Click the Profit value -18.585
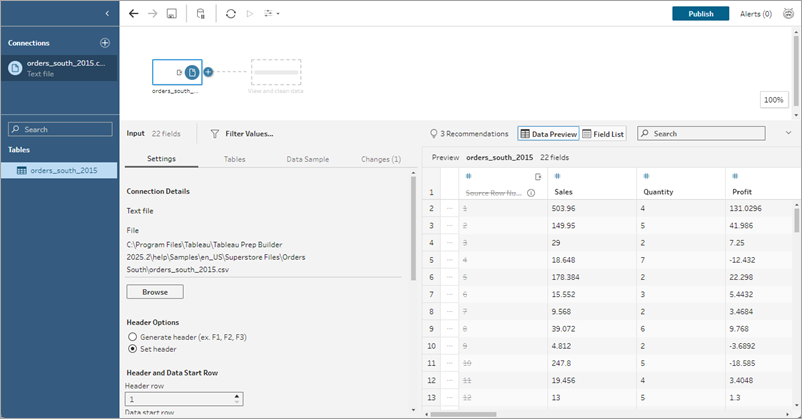Image resolution: width=802 pixels, height=419 pixels. pos(742,363)
